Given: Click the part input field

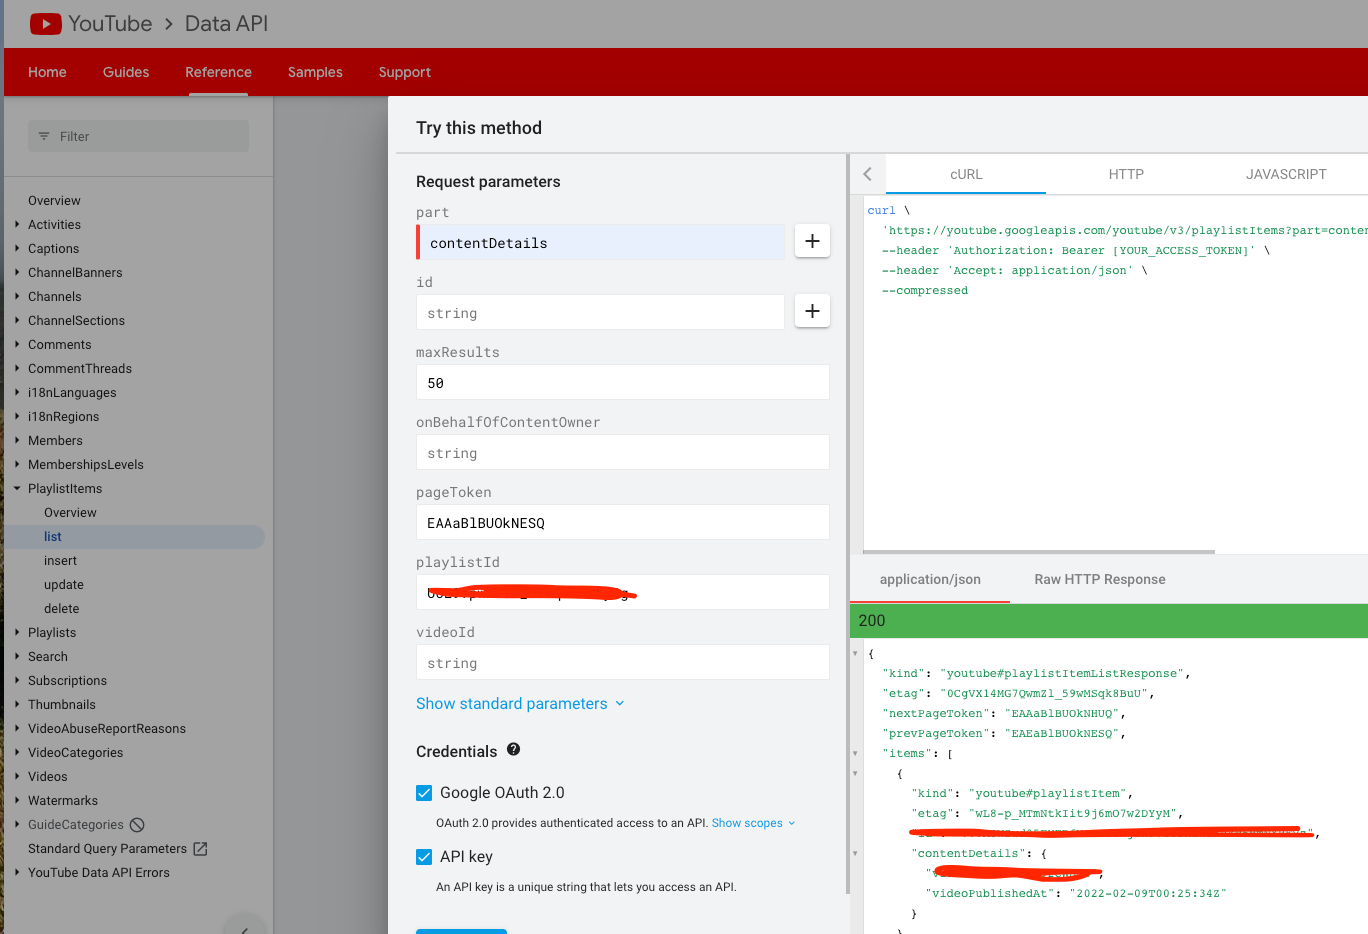Looking at the screenshot, I should 601,242.
